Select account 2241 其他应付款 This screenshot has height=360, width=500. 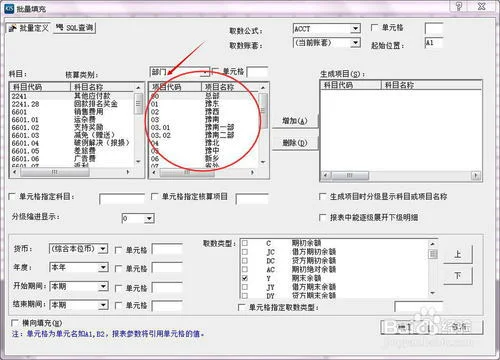pyautogui.click(x=72, y=96)
